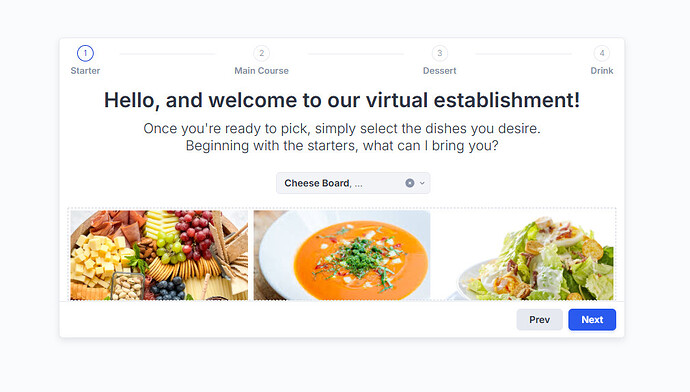This screenshot has height=392, width=690.
Task: Pick the Caesar salad image
Action: 525,255
